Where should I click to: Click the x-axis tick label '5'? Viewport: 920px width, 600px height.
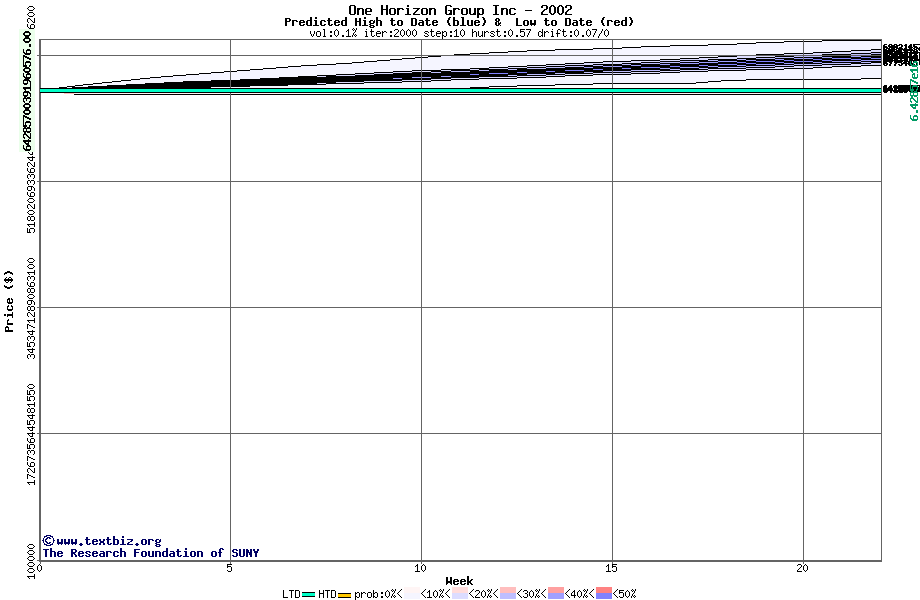[229, 568]
